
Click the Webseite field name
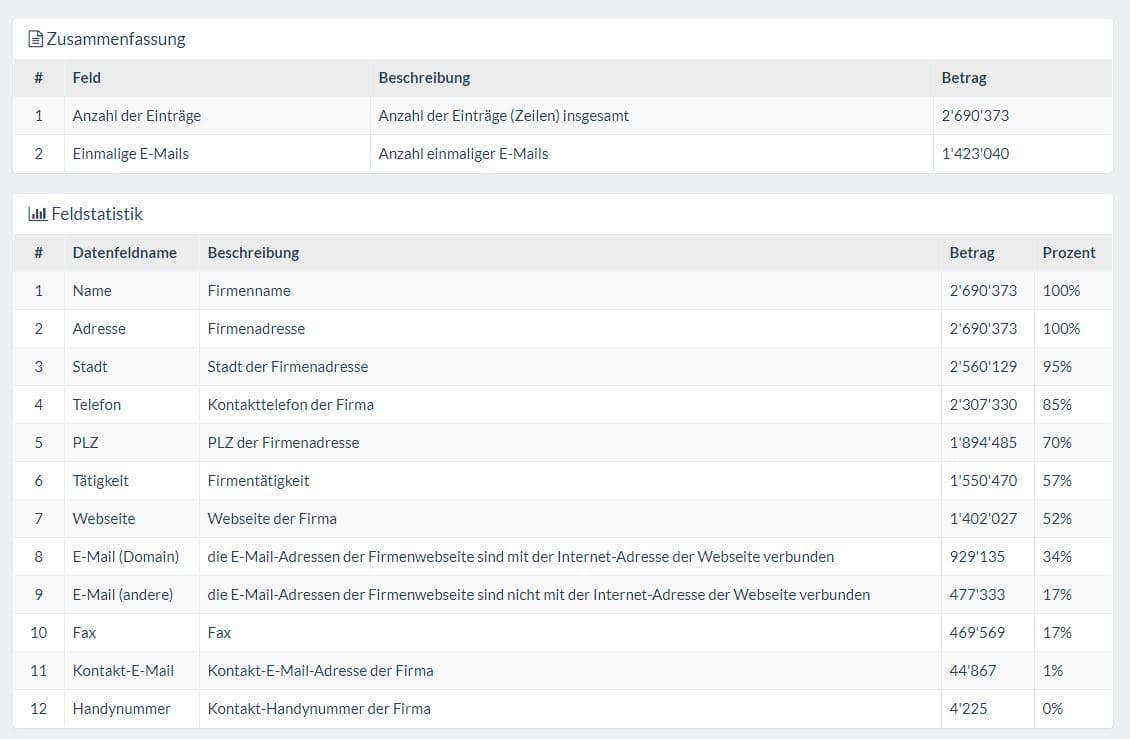coord(104,519)
